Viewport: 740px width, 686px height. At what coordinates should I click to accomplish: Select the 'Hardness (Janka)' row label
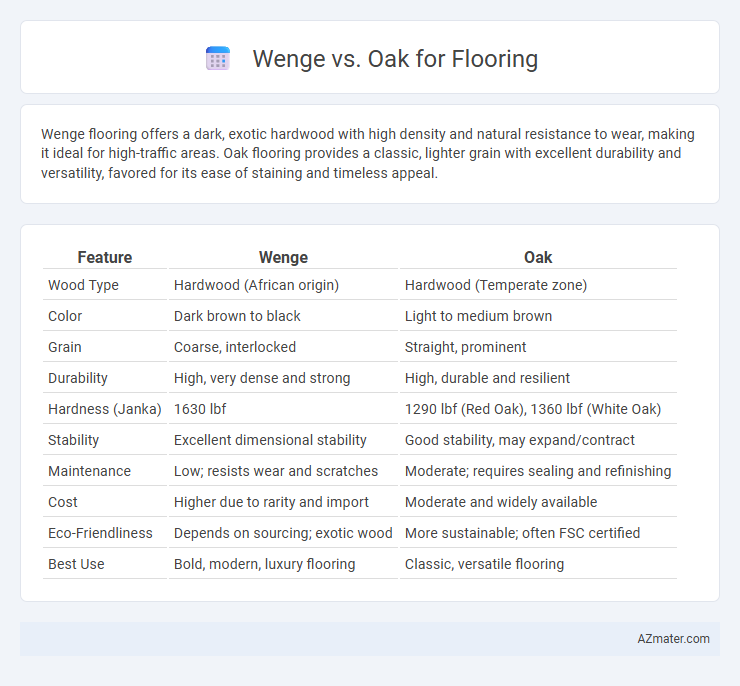click(105, 409)
